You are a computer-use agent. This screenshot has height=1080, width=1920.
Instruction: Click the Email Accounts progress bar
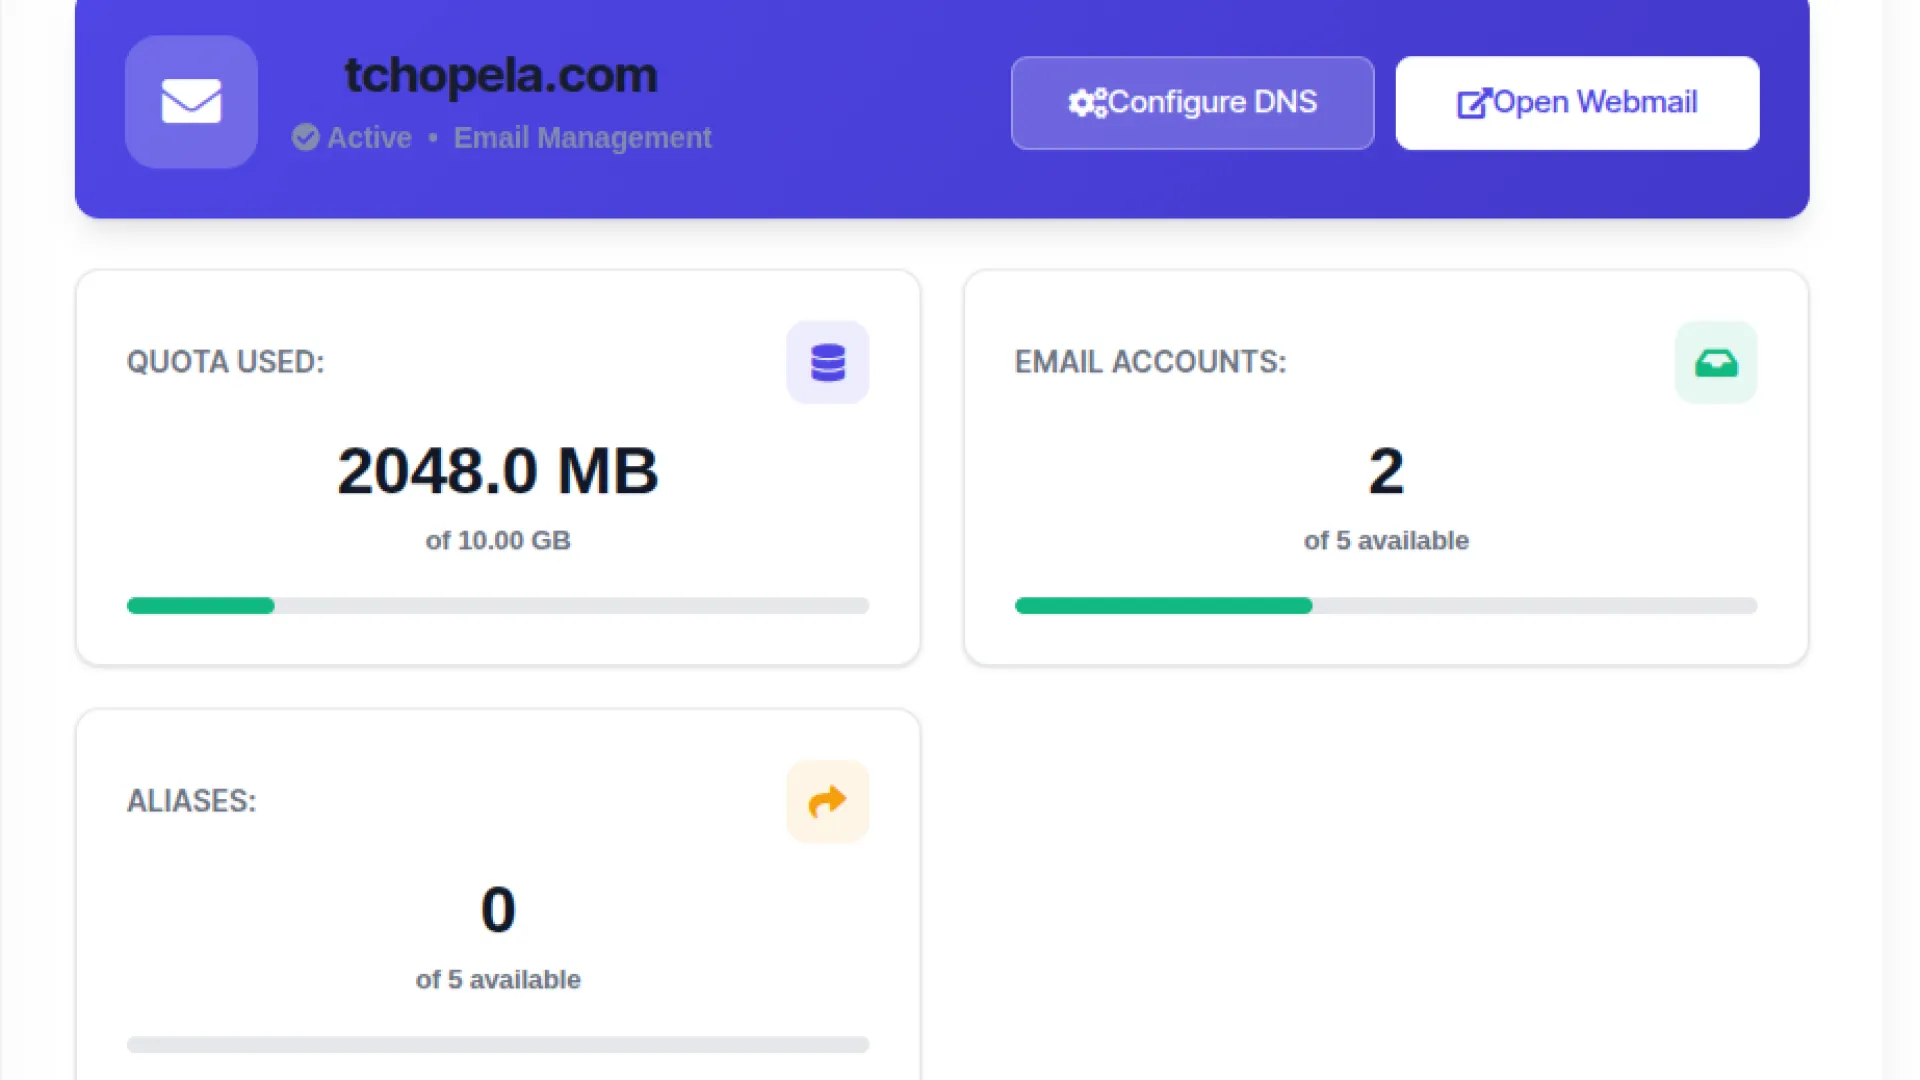(x=1385, y=606)
